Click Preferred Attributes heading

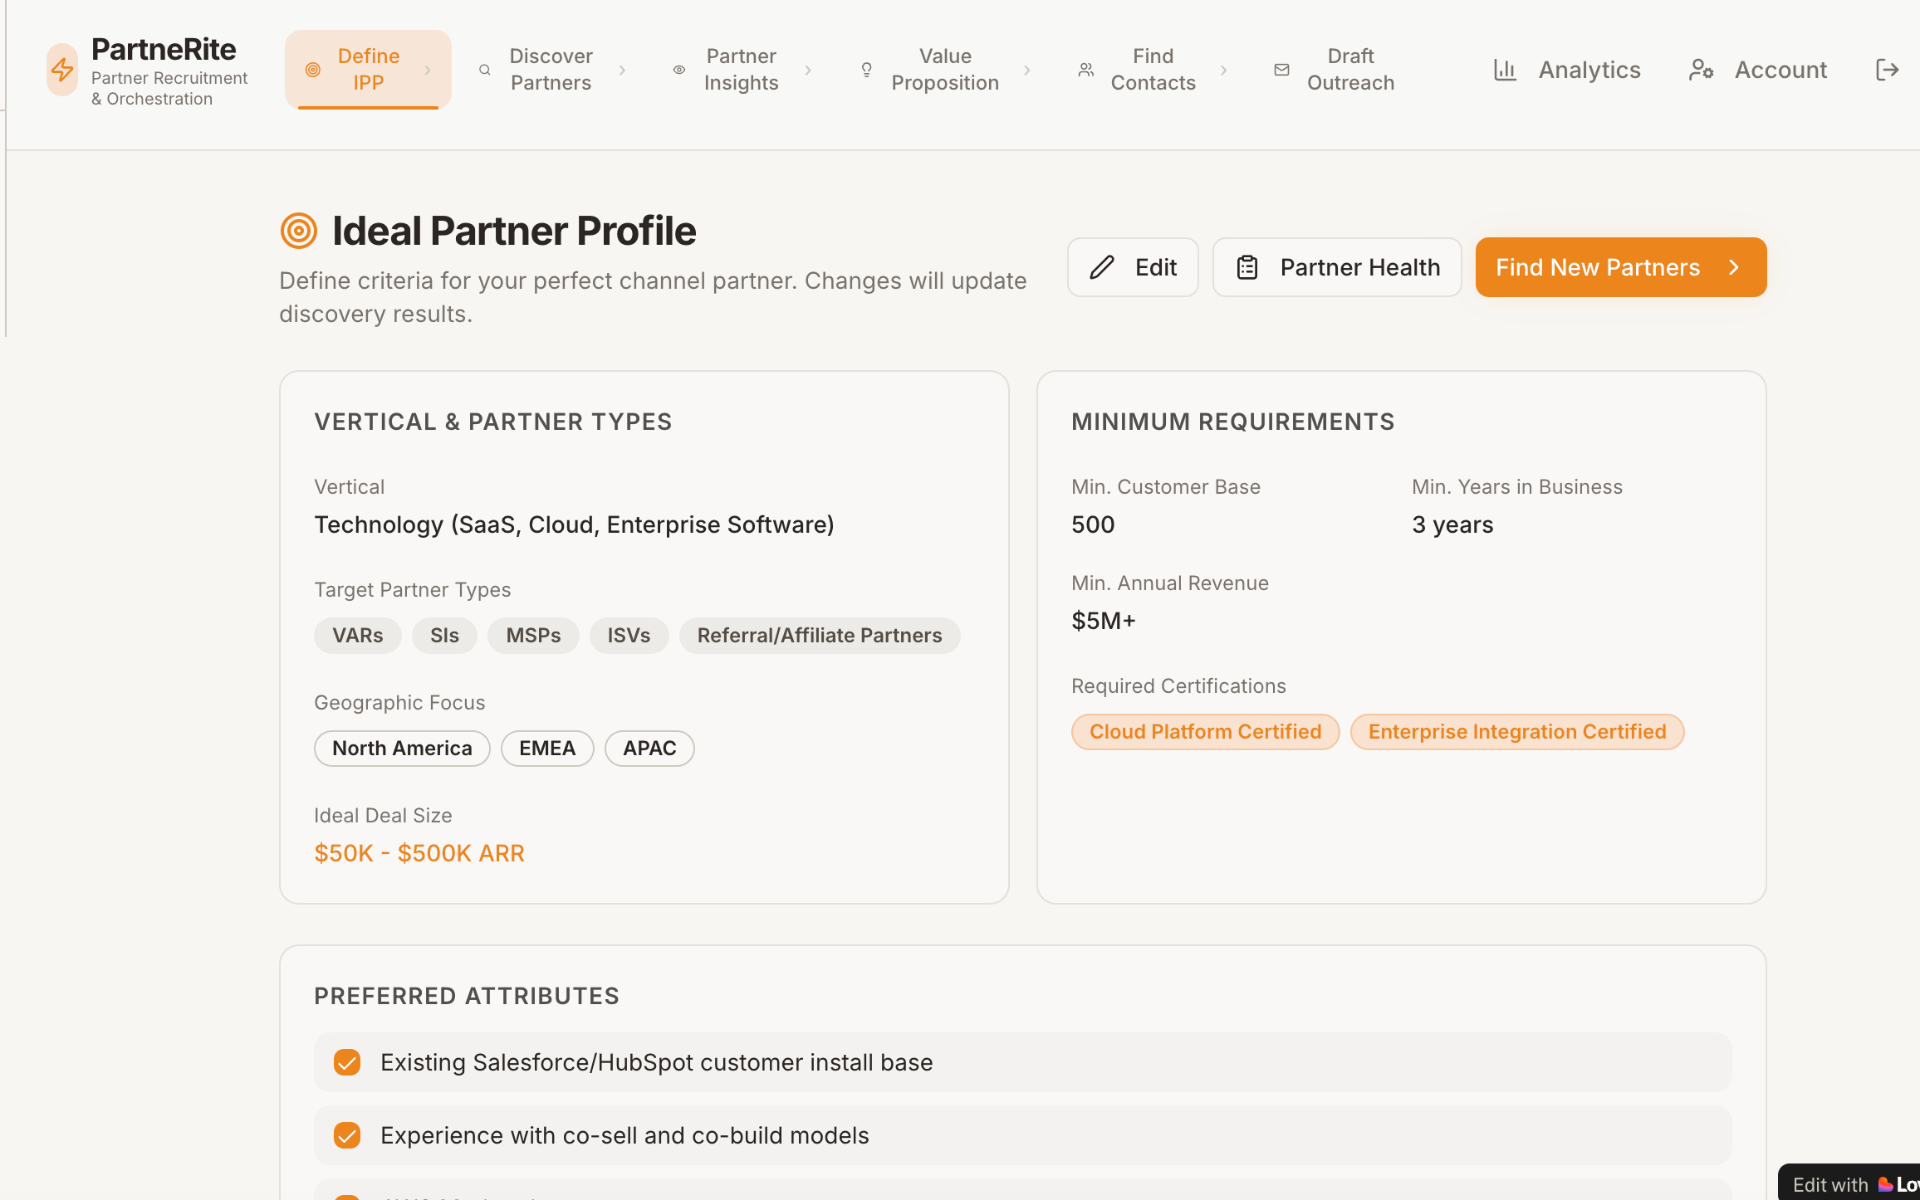[x=466, y=996]
